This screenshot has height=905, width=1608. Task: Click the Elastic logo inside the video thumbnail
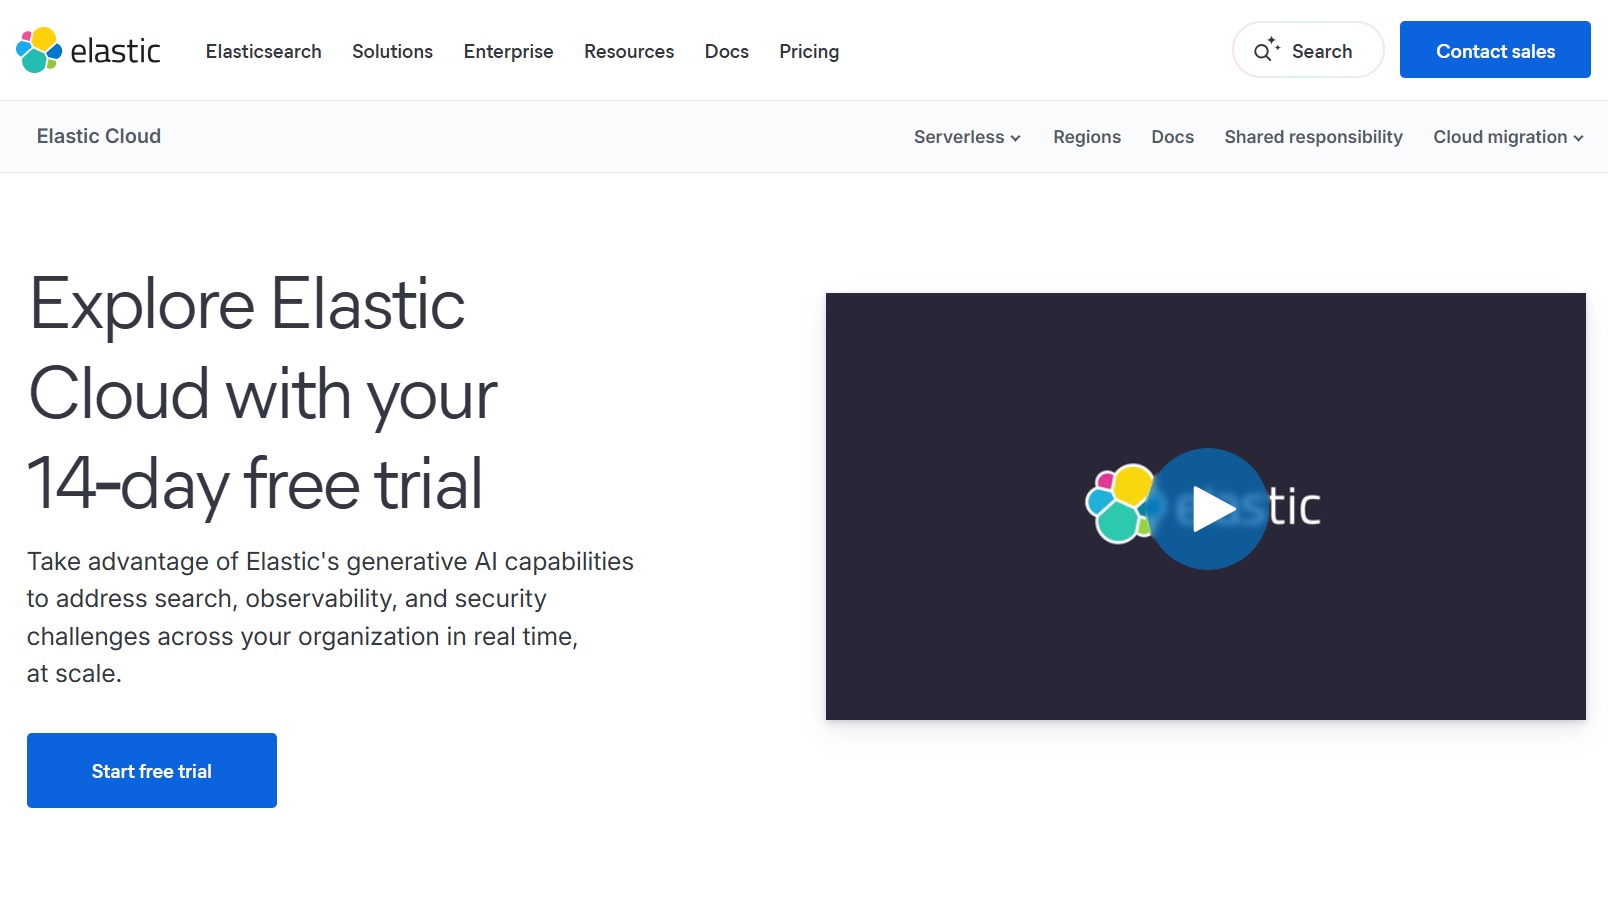click(1120, 505)
